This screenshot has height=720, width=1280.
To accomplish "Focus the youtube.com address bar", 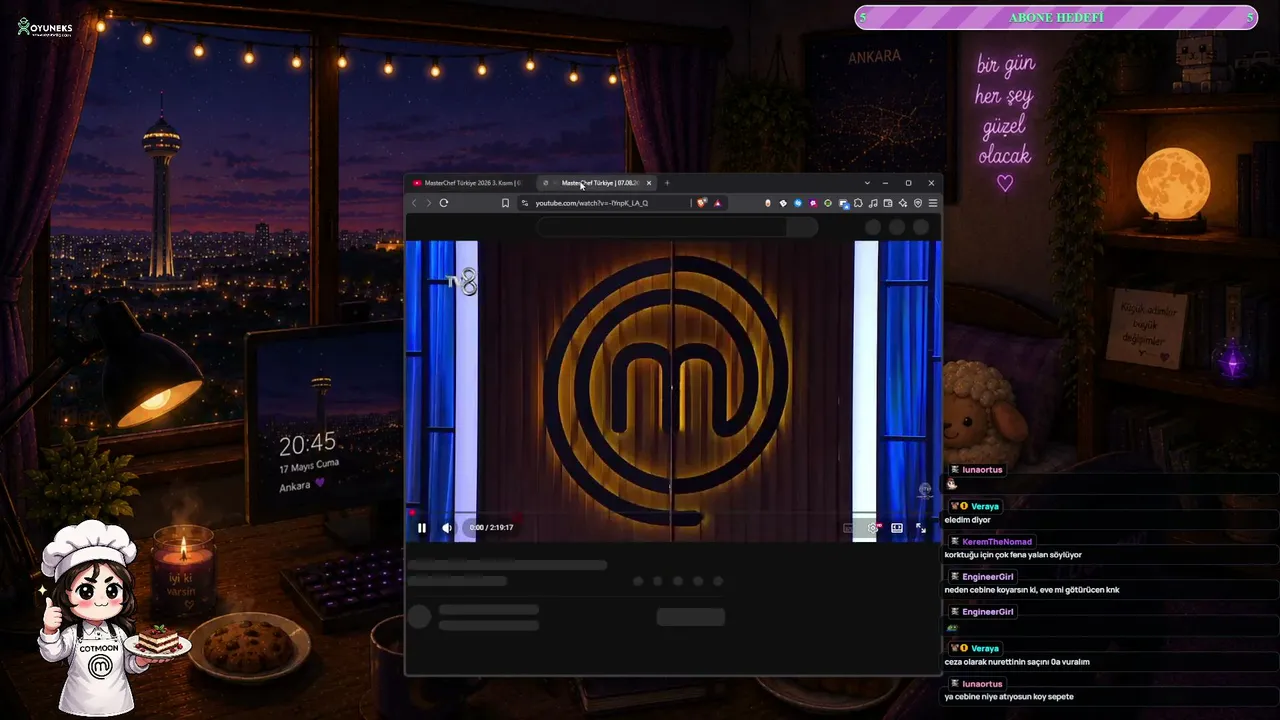I will tap(592, 203).
